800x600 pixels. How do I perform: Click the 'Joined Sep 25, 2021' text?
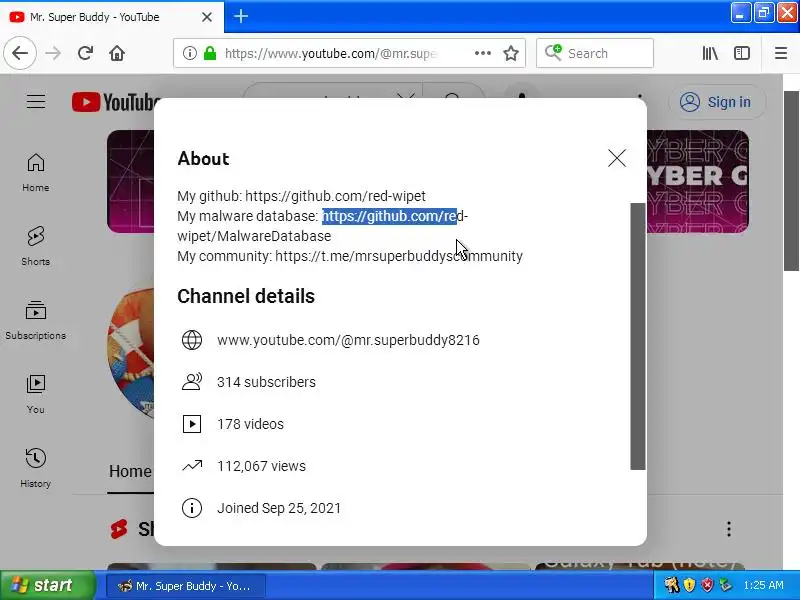click(x=279, y=508)
